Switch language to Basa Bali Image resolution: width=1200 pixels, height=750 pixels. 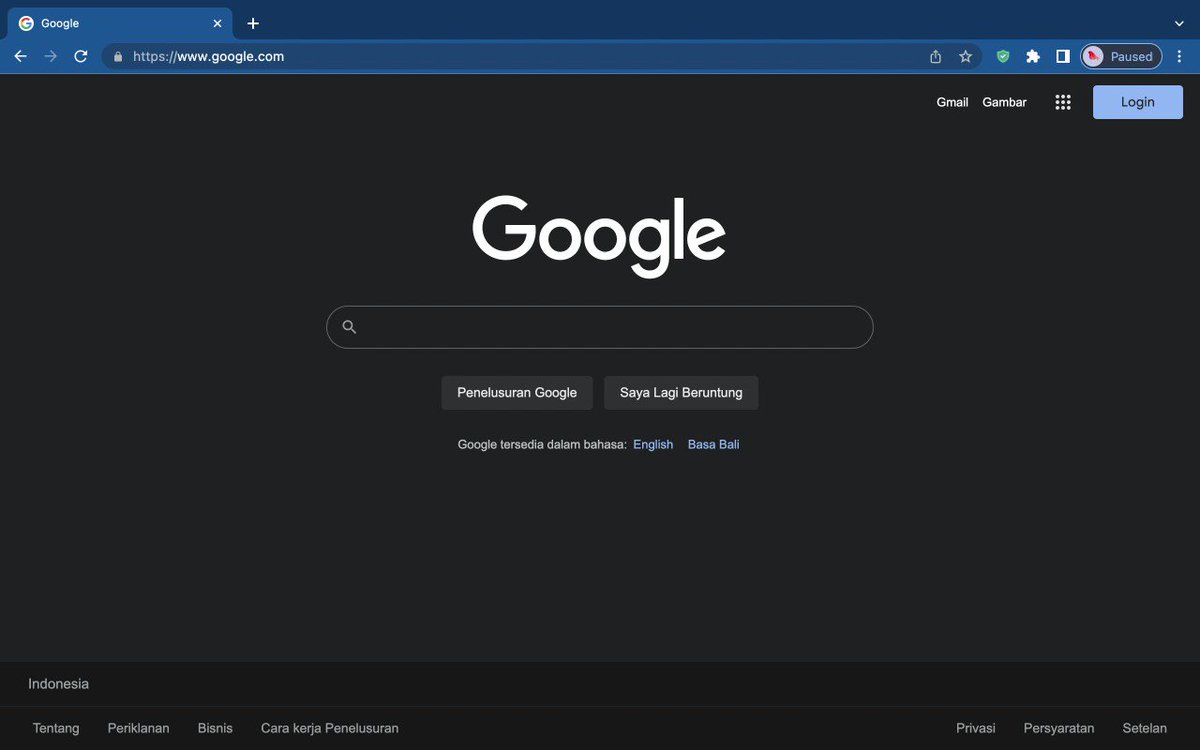[x=714, y=445]
